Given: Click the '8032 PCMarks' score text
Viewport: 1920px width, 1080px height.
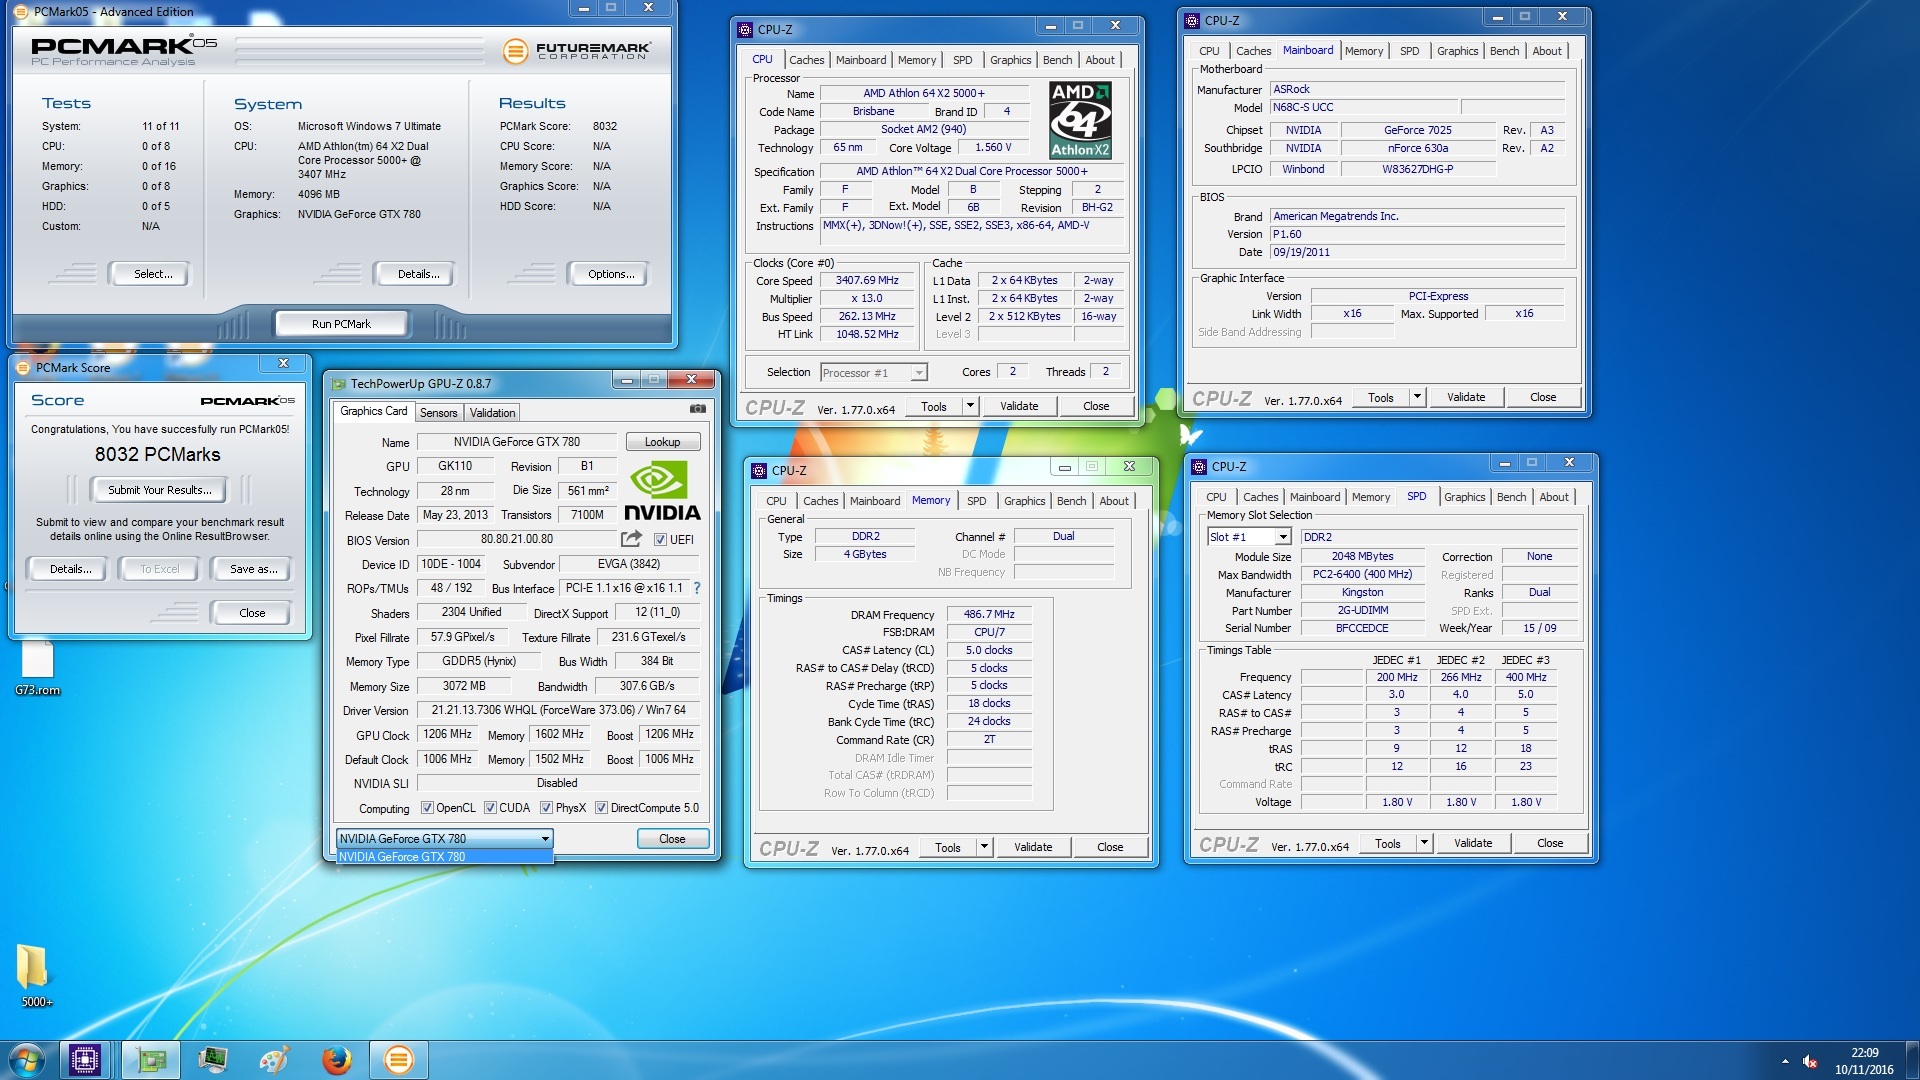Looking at the screenshot, I should coord(158,454).
